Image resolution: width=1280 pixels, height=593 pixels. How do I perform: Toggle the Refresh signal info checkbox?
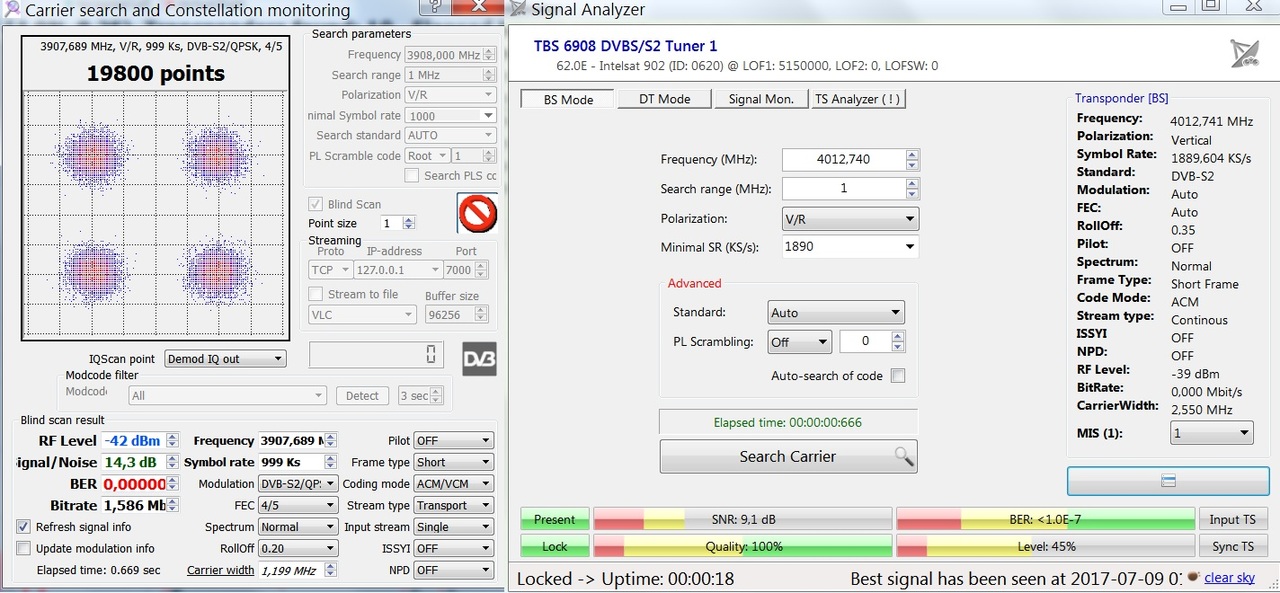point(24,526)
